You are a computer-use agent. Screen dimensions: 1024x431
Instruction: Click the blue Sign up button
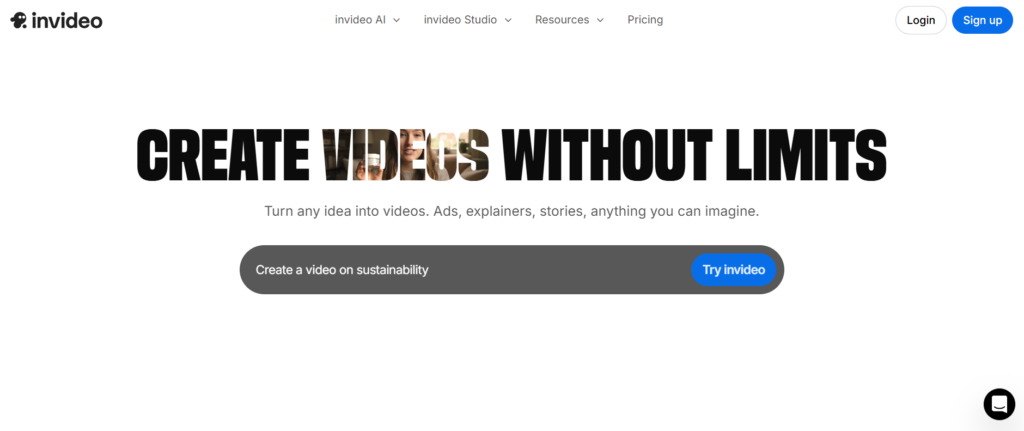pos(982,20)
